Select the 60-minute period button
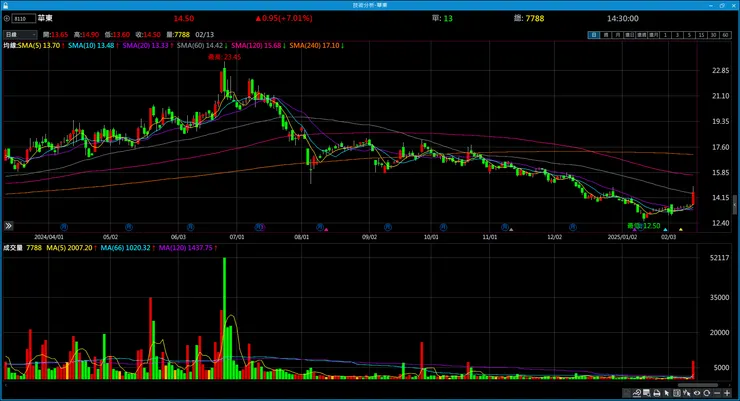The image size is (740, 401). pos(725,35)
